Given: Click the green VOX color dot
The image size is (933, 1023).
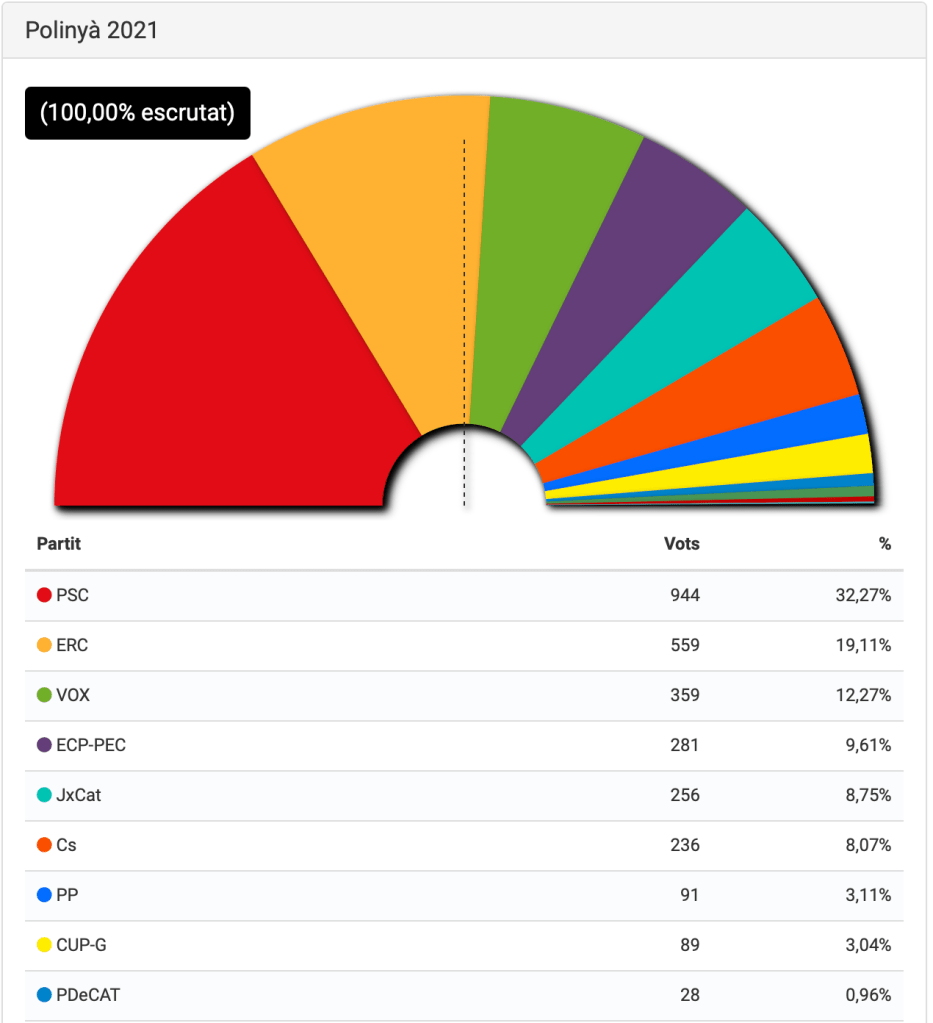Looking at the screenshot, I should point(44,696).
